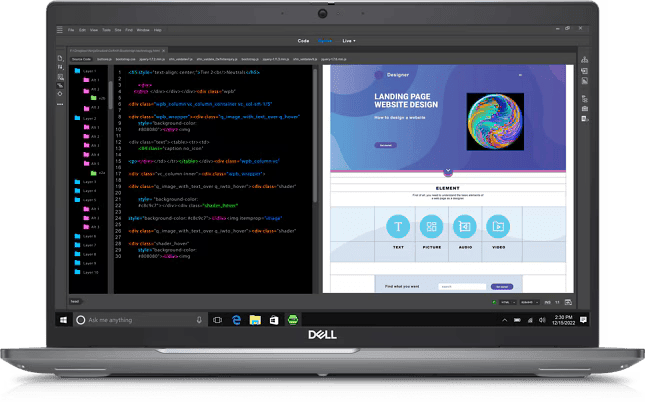Image resolution: width=645 pixels, height=402 pixels.
Task: Switch to Code view
Action: pos(303,41)
